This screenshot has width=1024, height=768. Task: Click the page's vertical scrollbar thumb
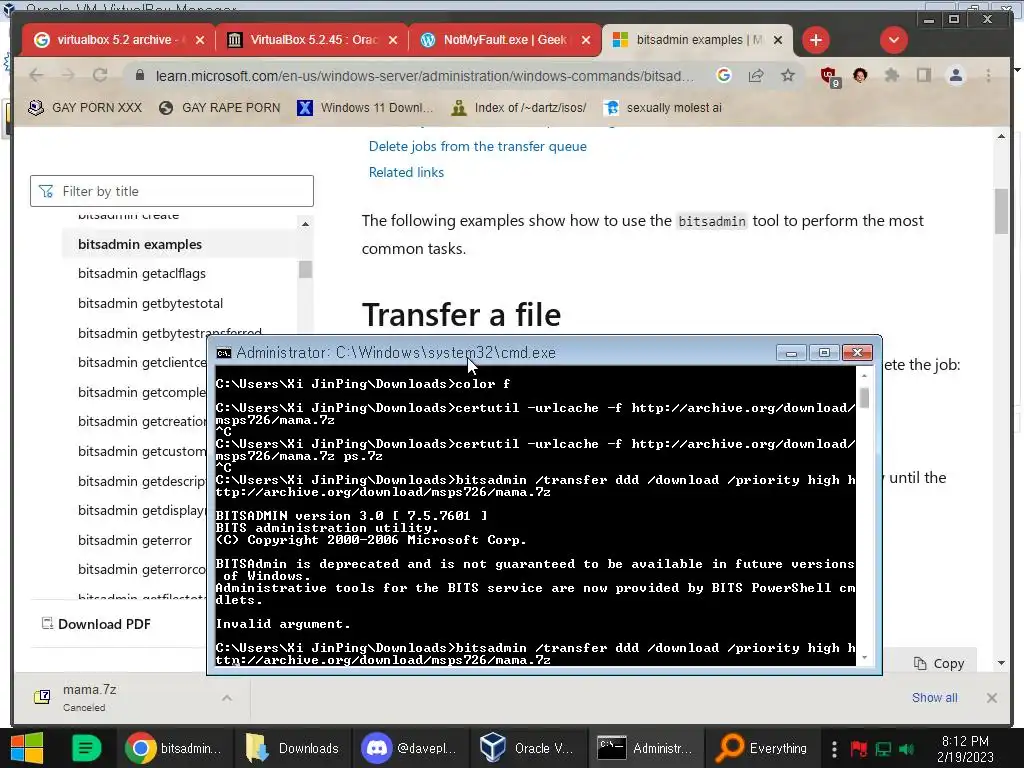[x=1001, y=210]
